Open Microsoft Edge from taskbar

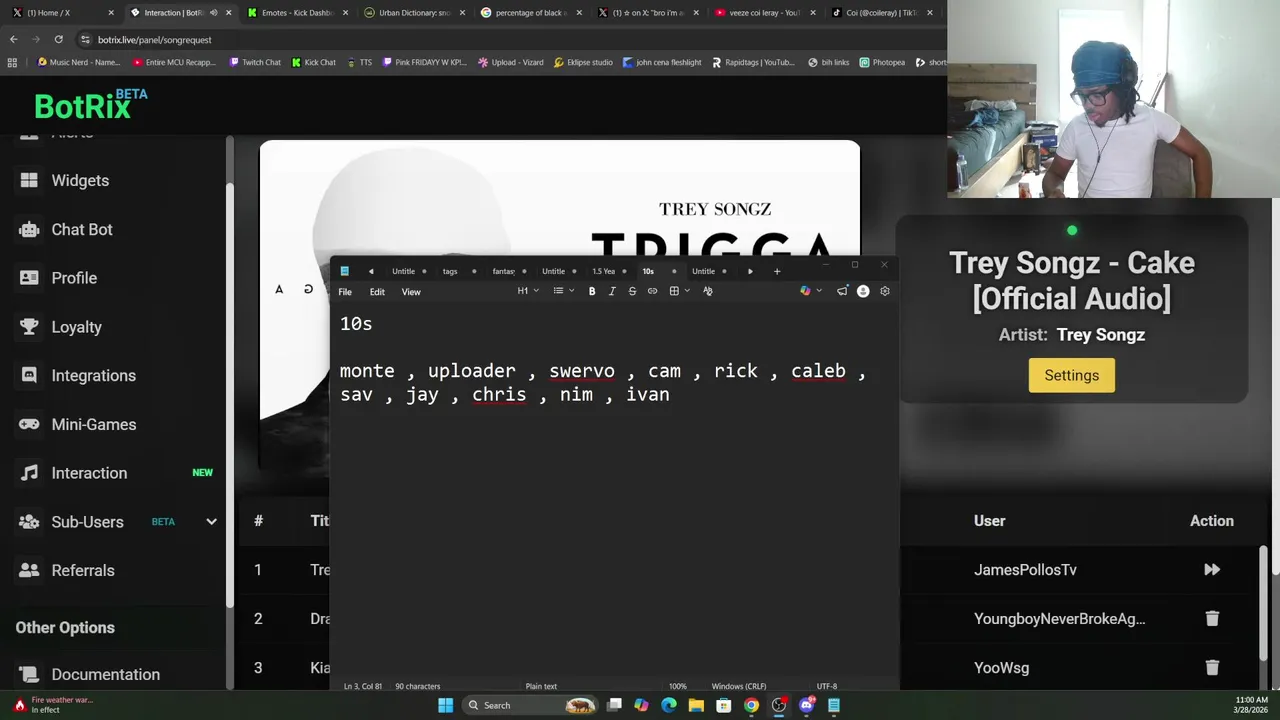pos(668,705)
